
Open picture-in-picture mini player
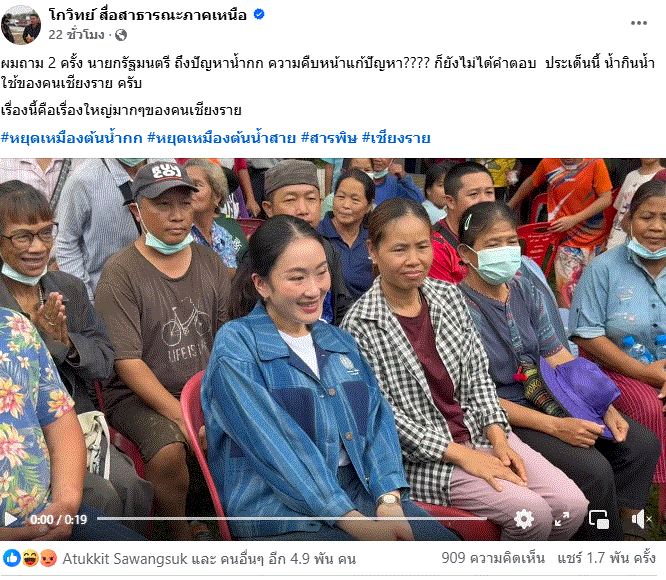pyautogui.click(x=599, y=519)
